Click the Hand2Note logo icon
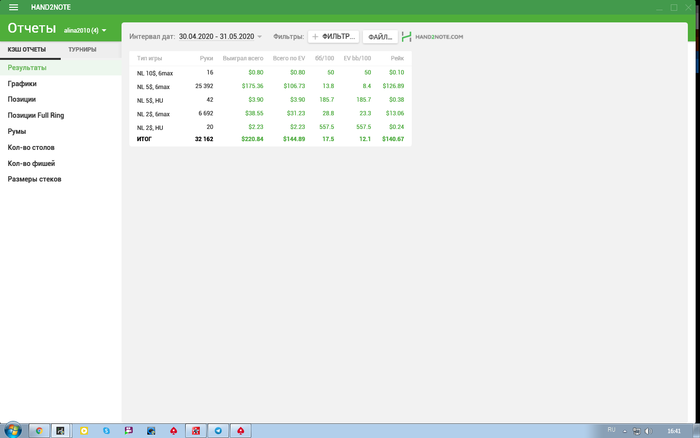This screenshot has width=700, height=438. coord(406,37)
